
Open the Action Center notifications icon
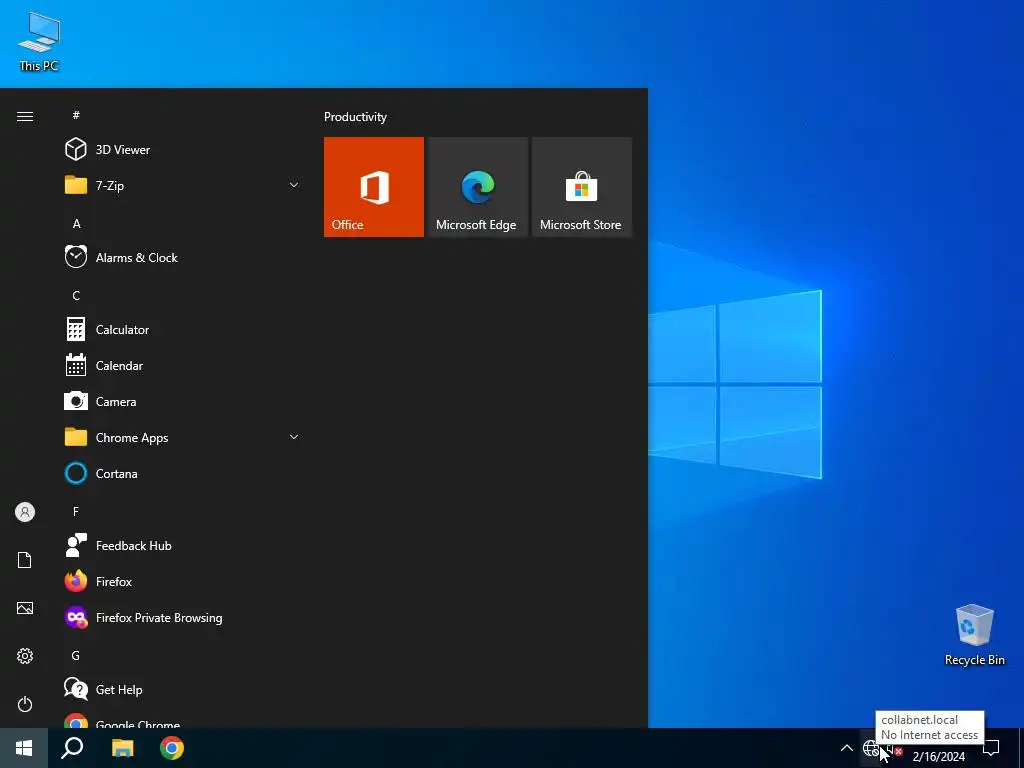991,748
